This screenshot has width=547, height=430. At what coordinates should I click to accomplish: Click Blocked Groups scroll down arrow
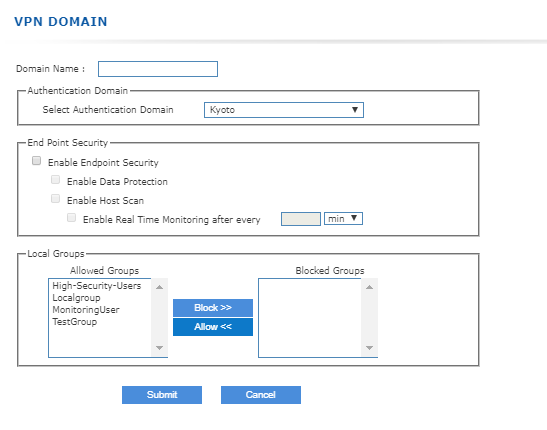click(369, 348)
